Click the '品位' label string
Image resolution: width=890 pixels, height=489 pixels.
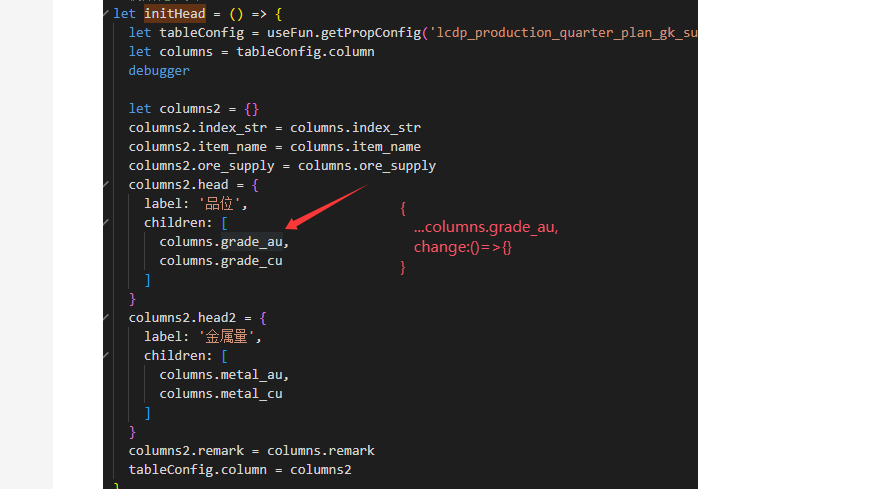(x=221, y=204)
